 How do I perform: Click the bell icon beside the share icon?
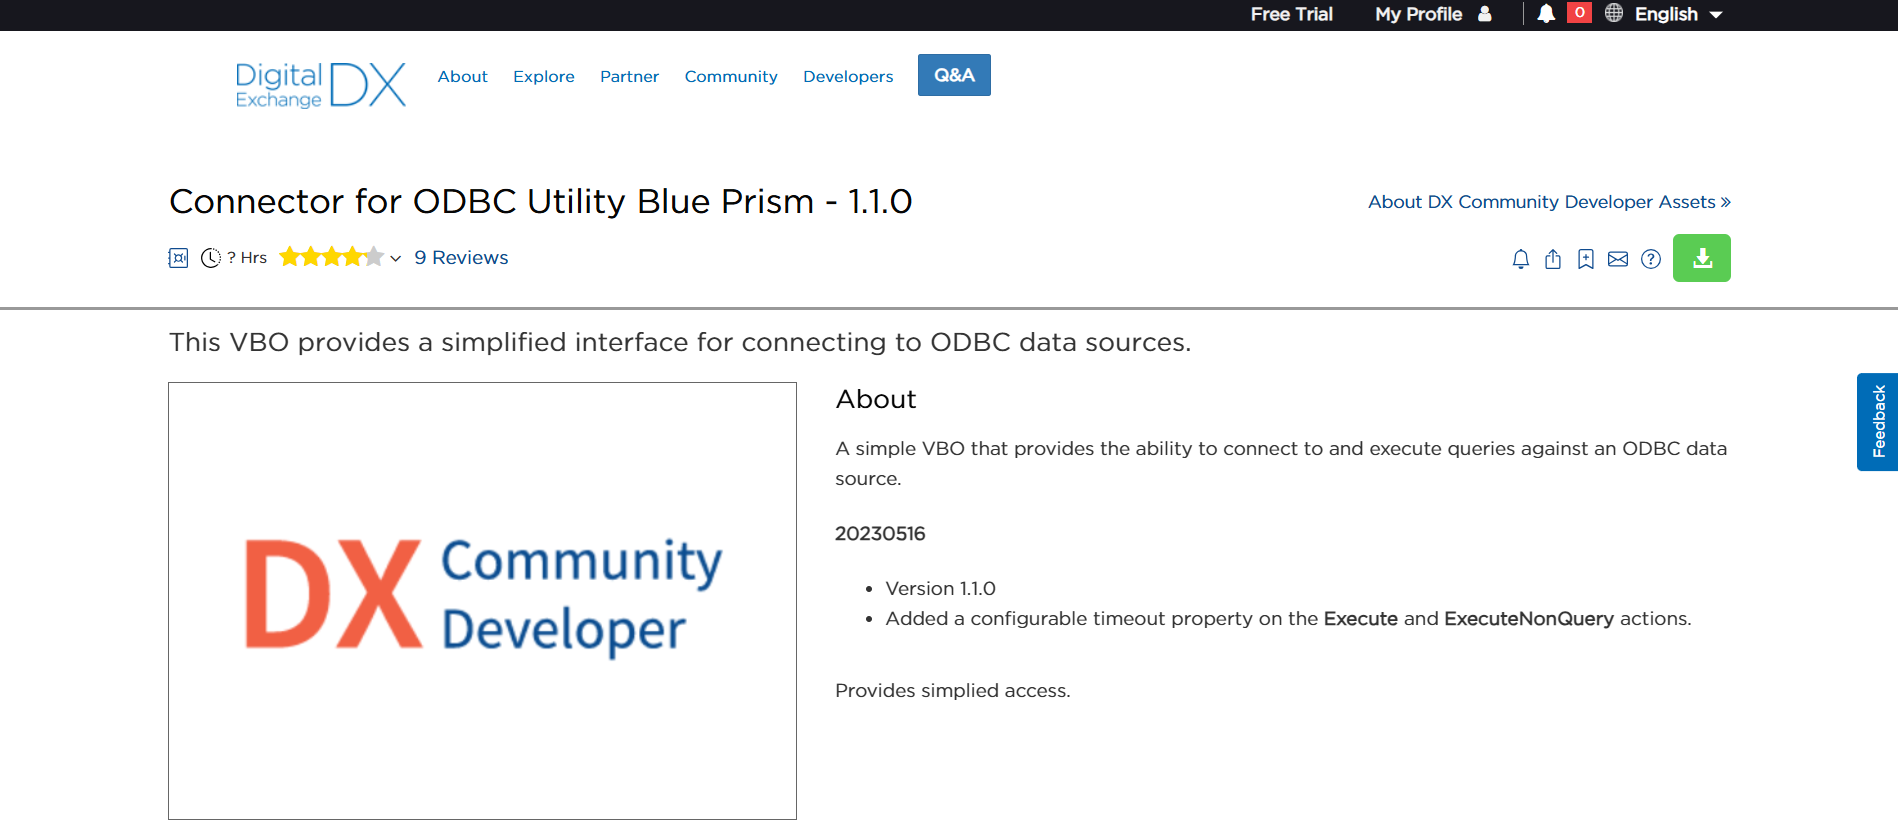pos(1520,259)
